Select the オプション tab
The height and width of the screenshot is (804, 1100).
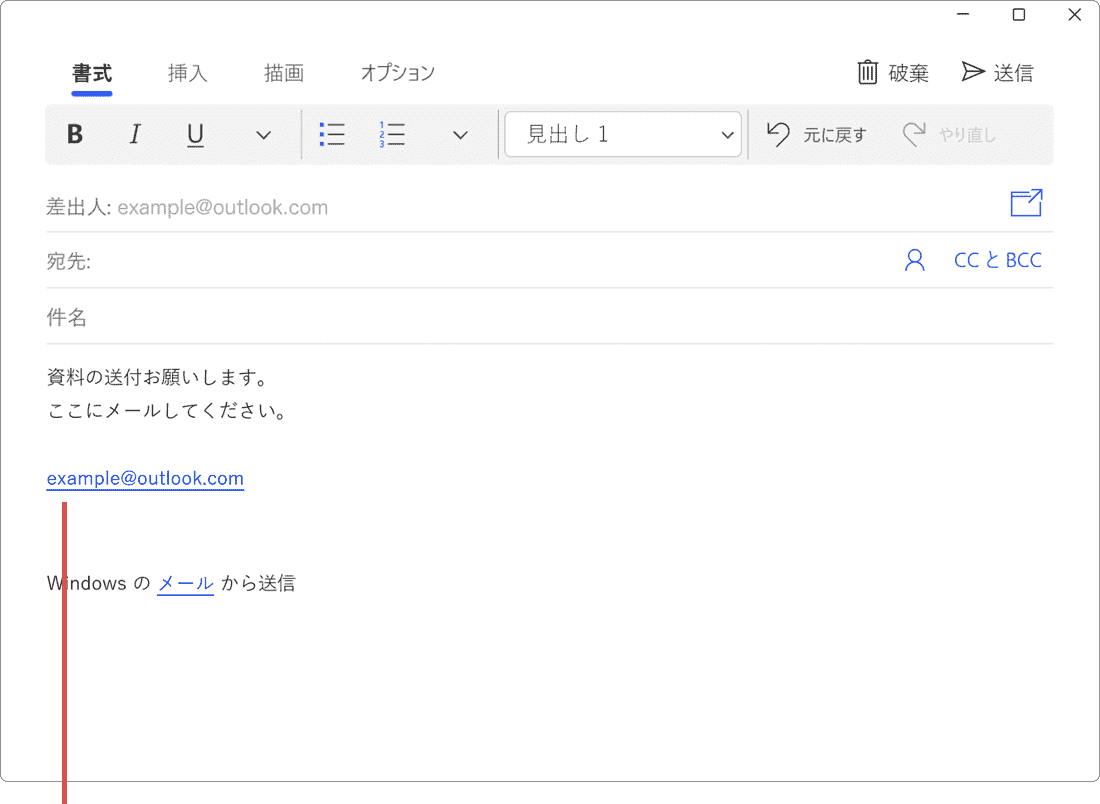(x=397, y=73)
